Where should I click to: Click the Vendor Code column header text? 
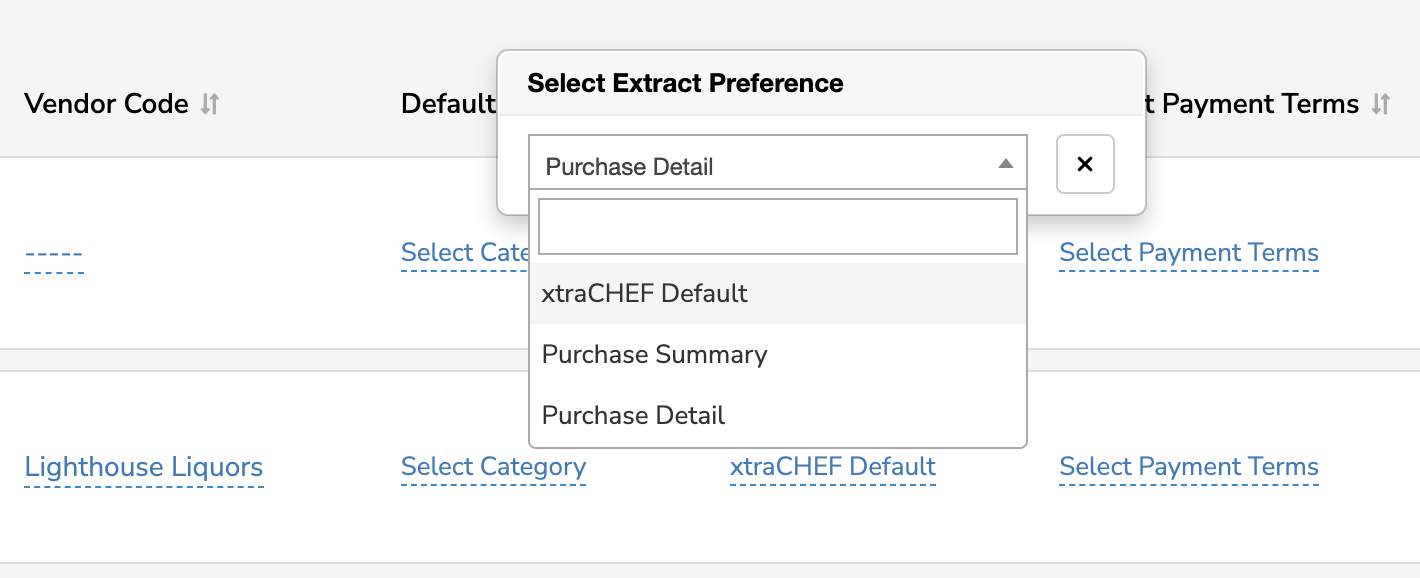[x=106, y=104]
